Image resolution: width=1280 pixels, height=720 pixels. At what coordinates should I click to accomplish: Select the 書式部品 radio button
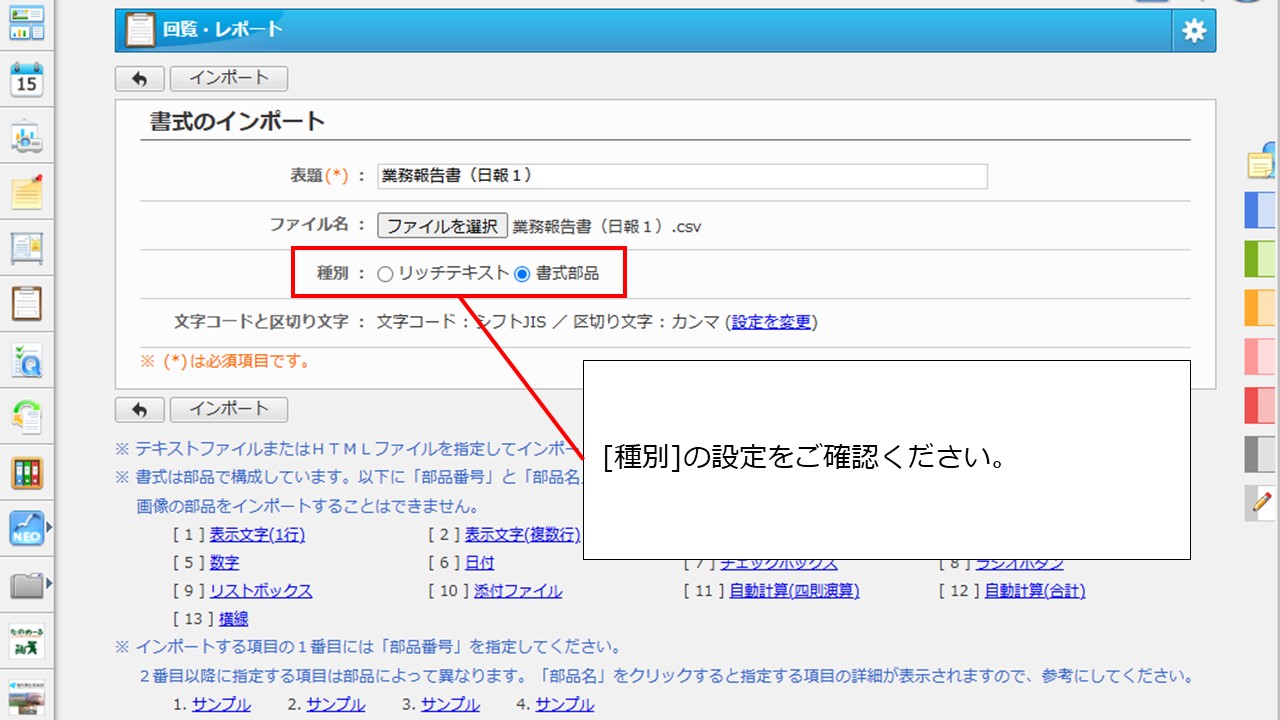click(x=522, y=274)
